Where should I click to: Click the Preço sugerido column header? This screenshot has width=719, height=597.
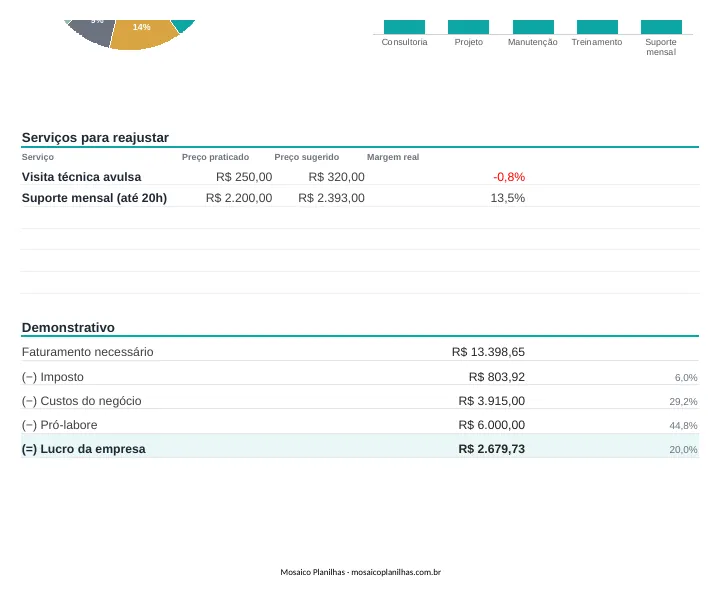coord(307,157)
